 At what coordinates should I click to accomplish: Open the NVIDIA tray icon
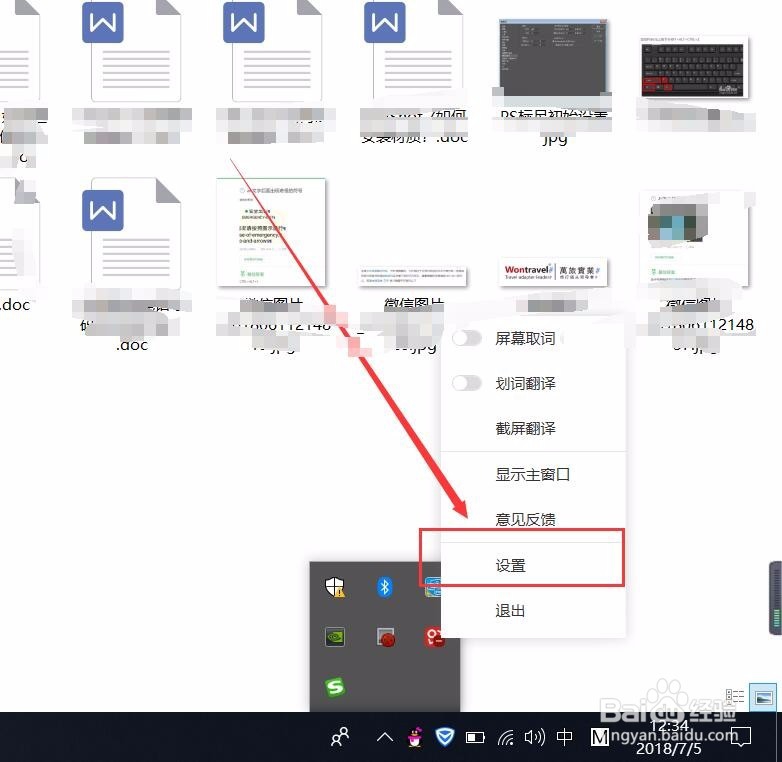tap(335, 637)
